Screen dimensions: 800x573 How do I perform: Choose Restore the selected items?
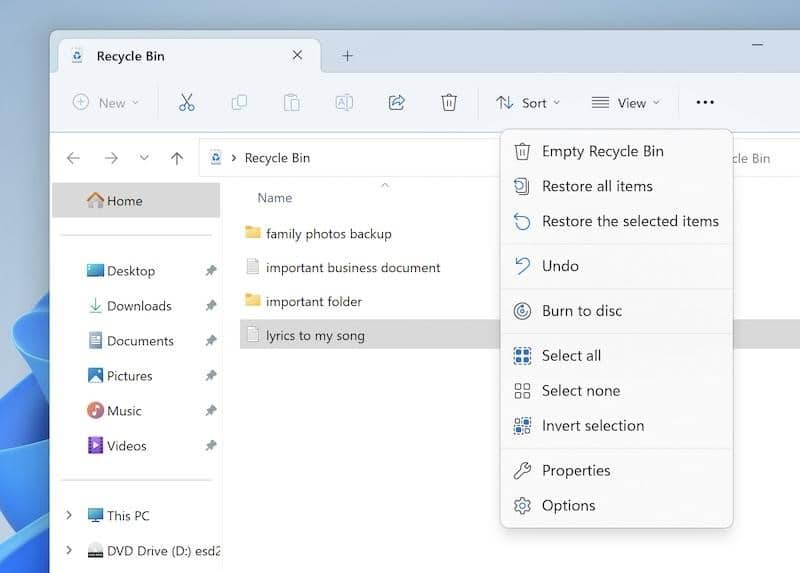tap(617, 221)
